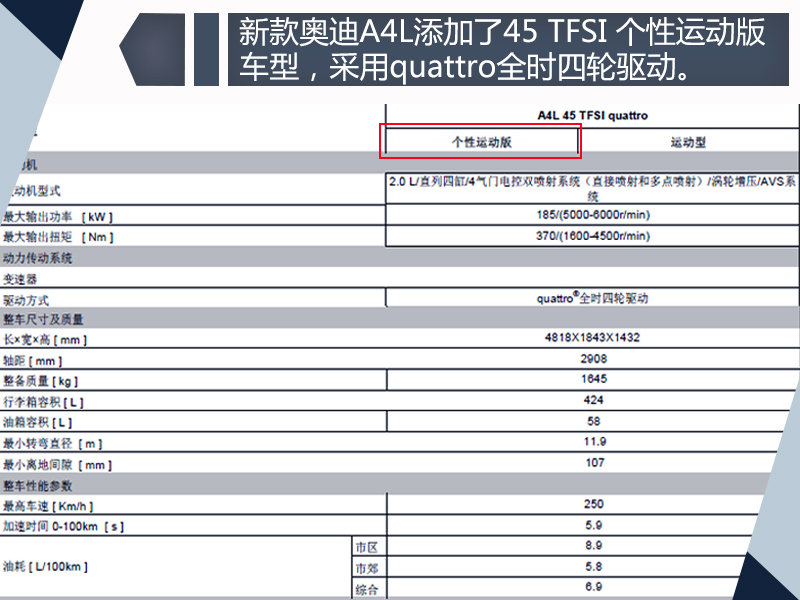Click the '运动型' column heading

(688, 142)
